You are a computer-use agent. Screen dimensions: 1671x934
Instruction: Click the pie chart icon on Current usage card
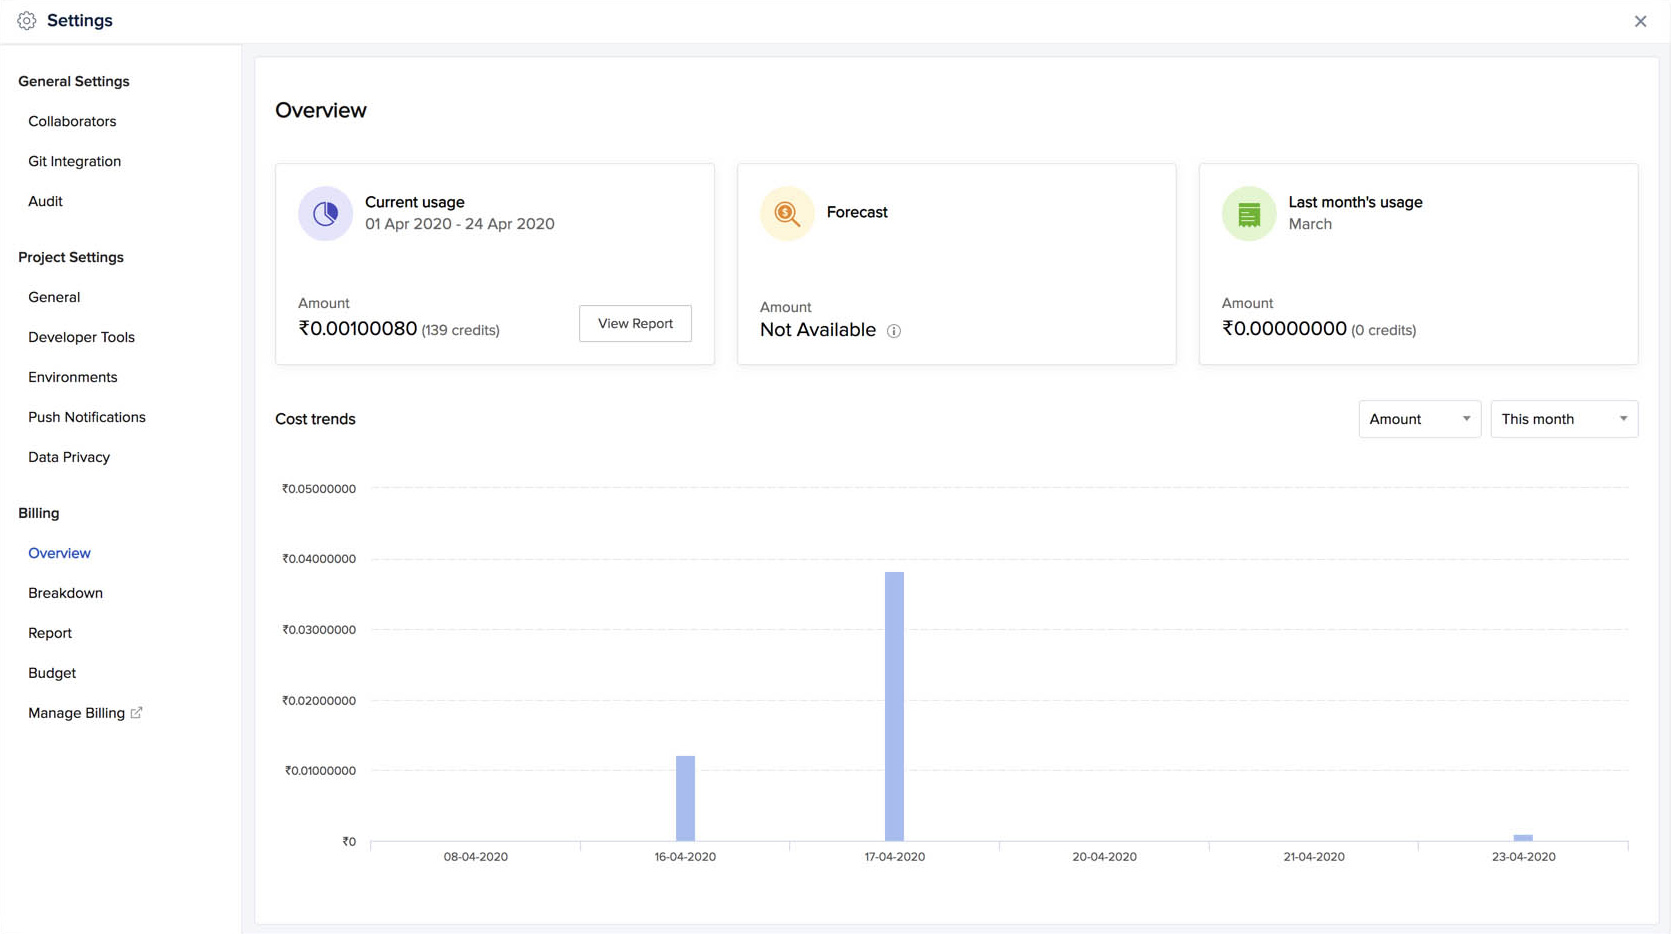point(325,213)
